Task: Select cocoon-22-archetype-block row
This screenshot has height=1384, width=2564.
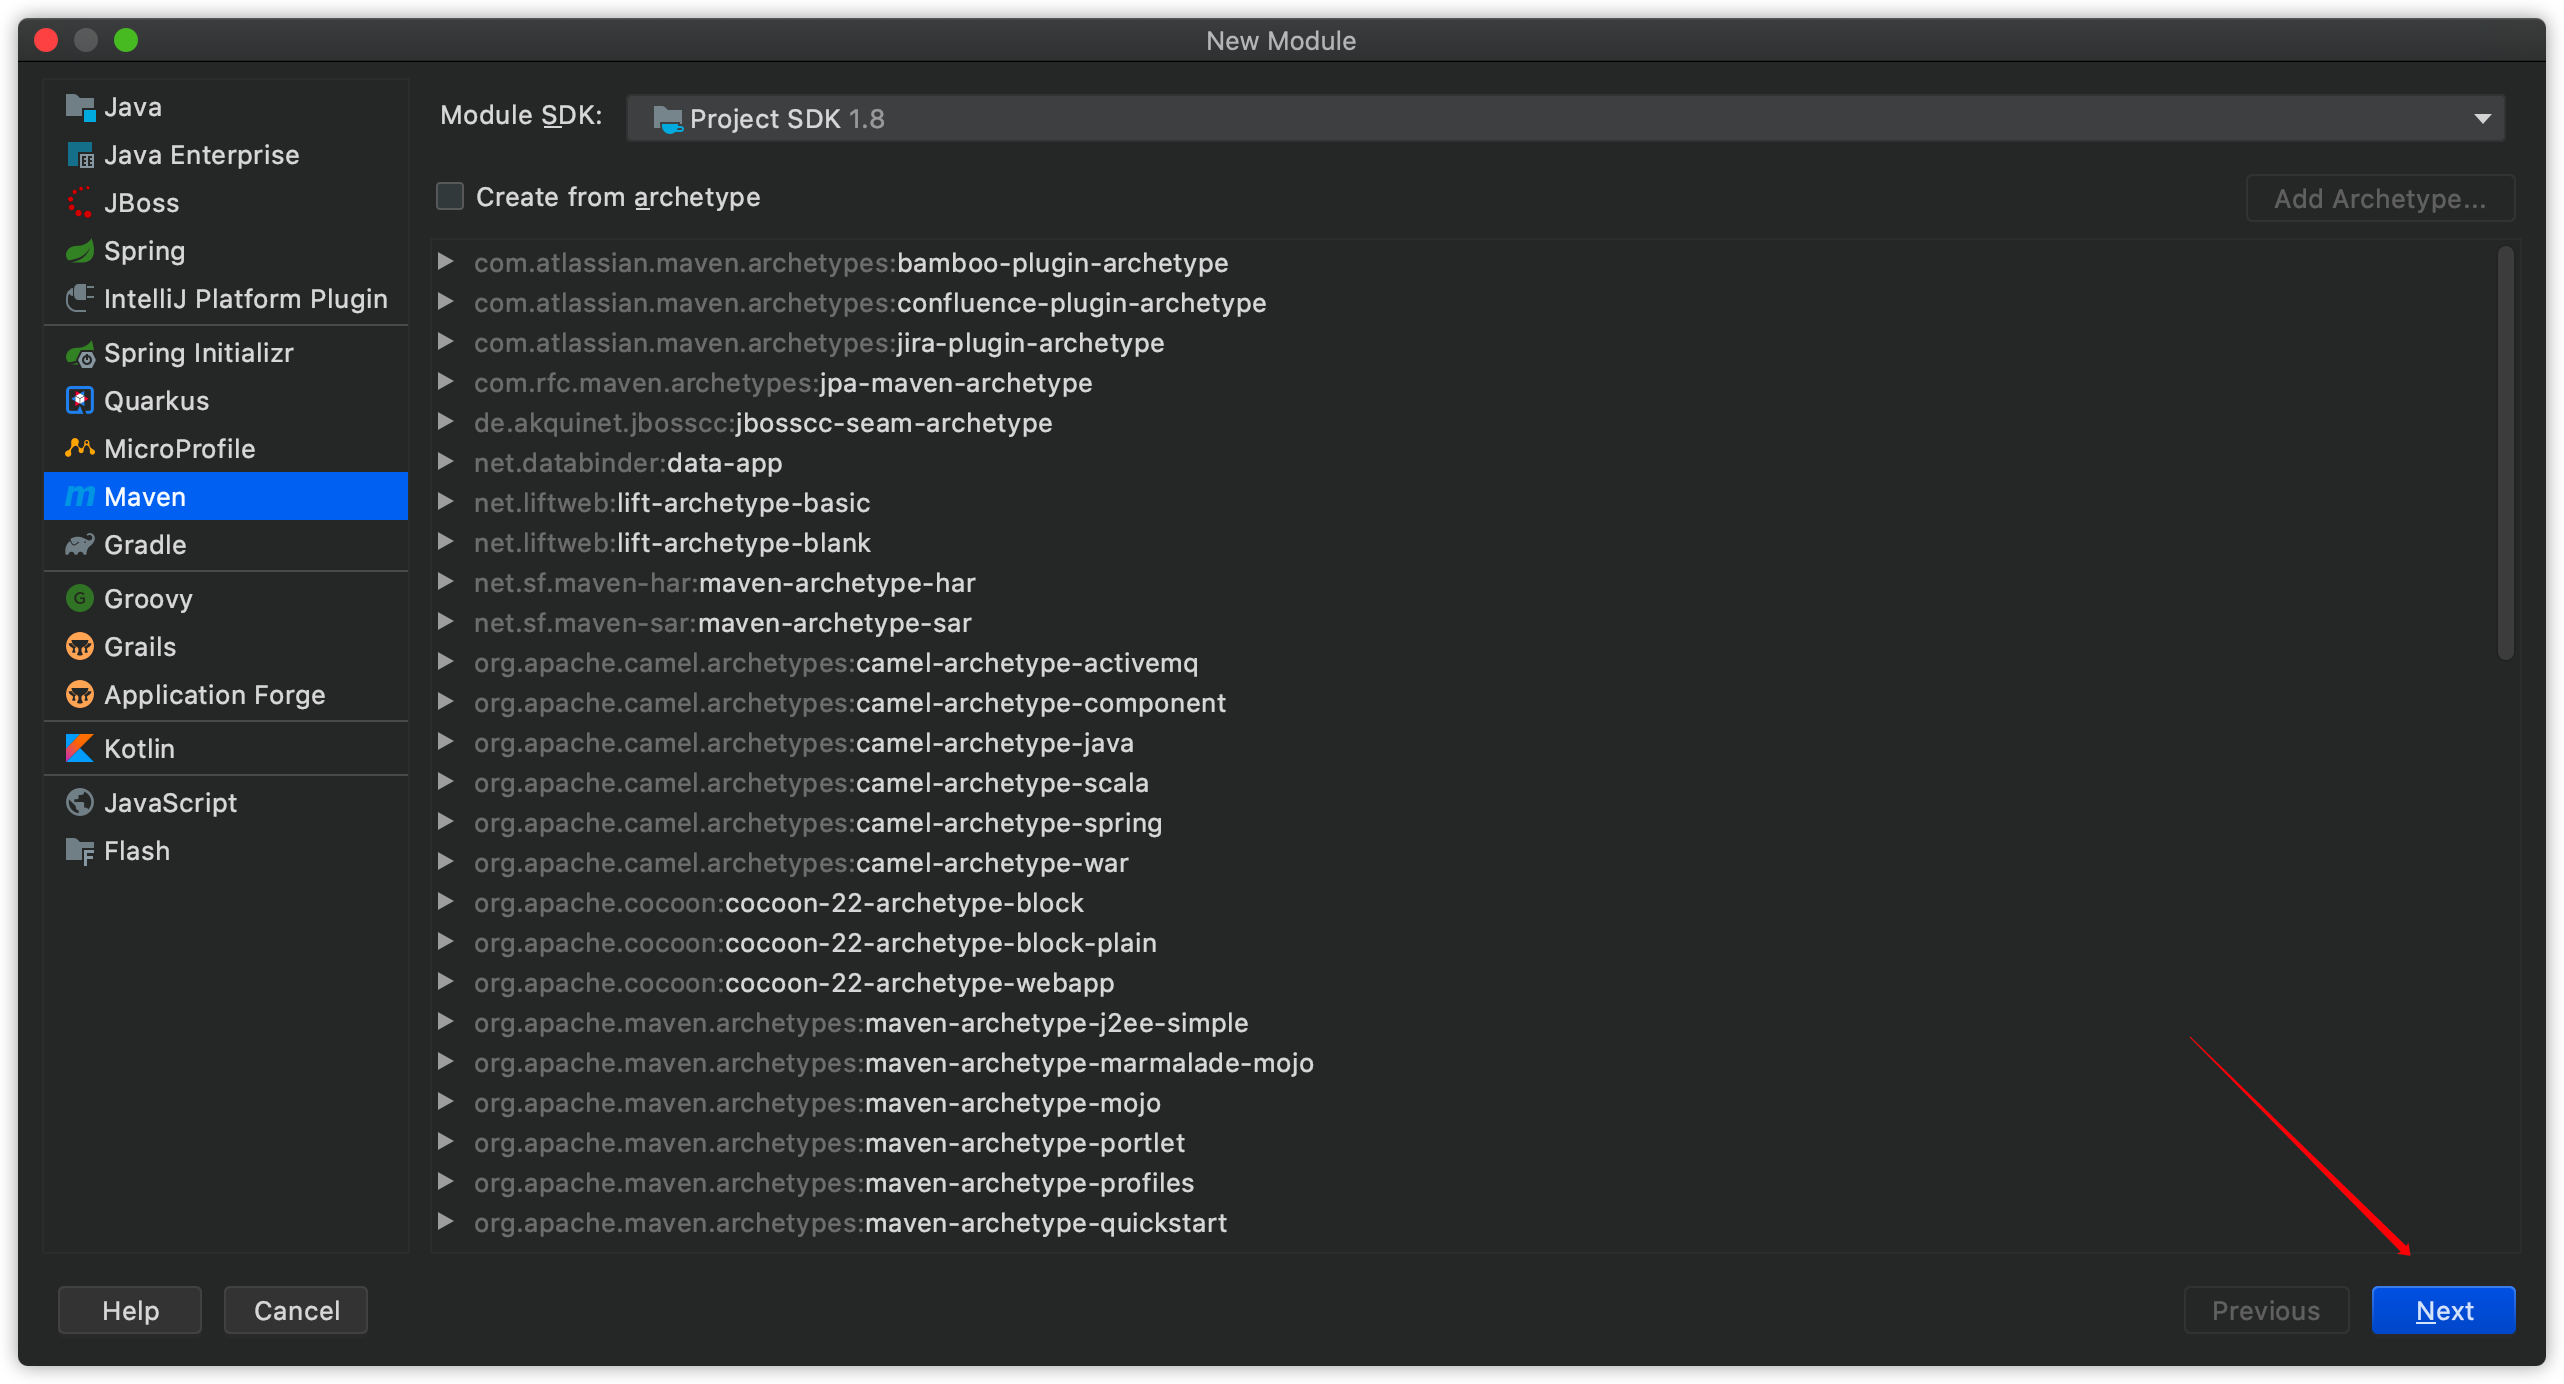Action: (1465, 903)
